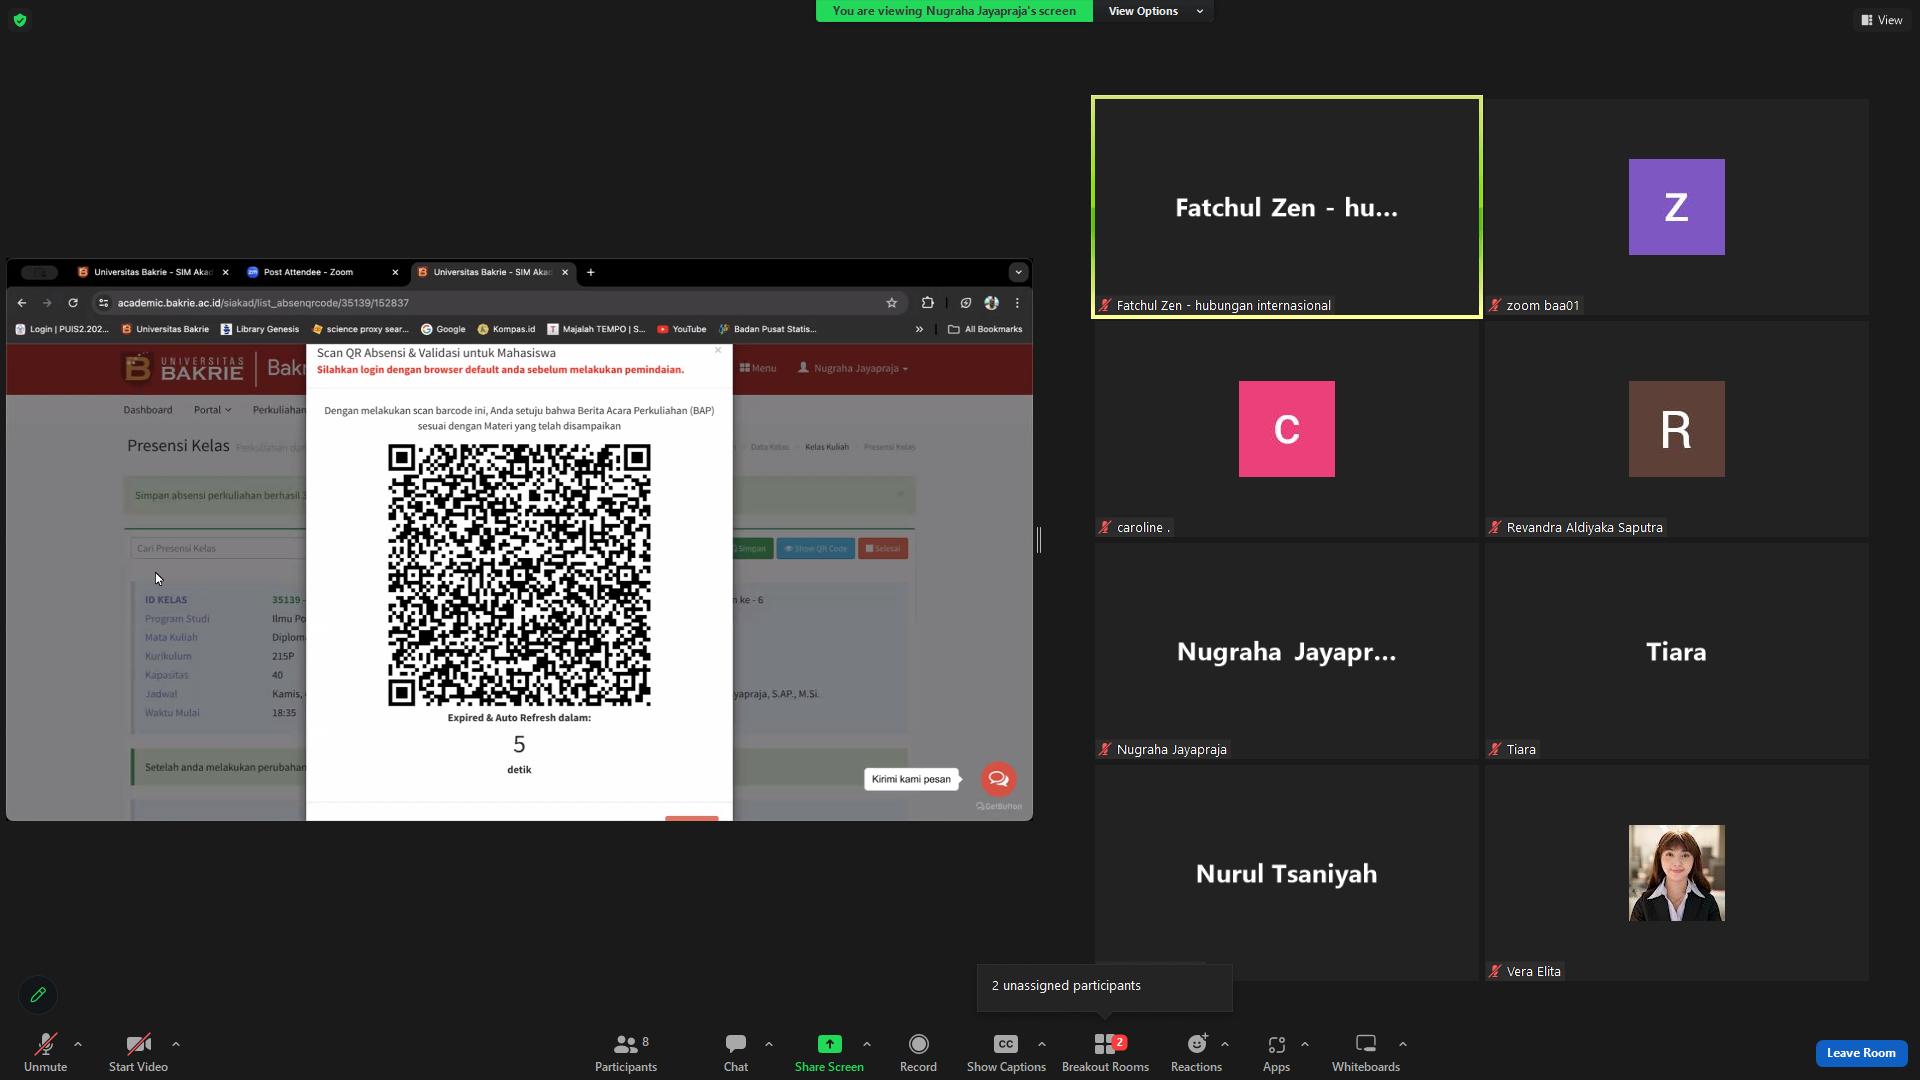
Task: Click the Nugraha Jayapraja participant tile
Action: pyautogui.click(x=1286, y=651)
